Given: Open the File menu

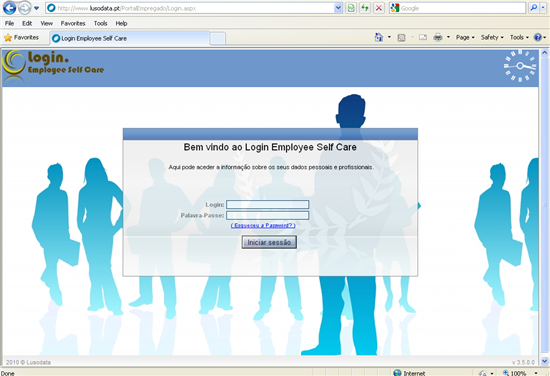Looking at the screenshot, I should (x=9, y=24).
